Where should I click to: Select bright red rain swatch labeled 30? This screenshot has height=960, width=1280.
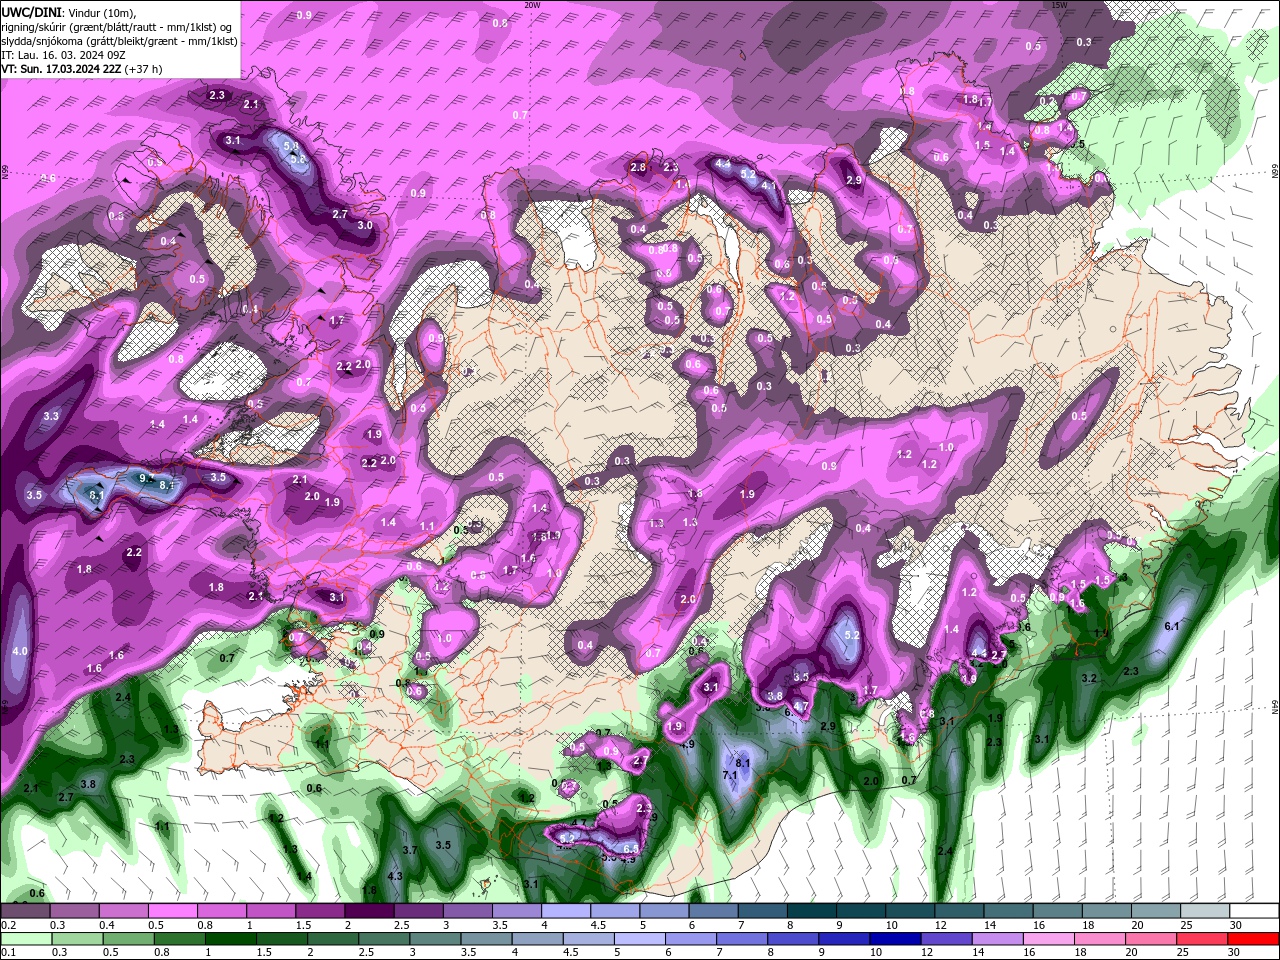[1252, 939]
